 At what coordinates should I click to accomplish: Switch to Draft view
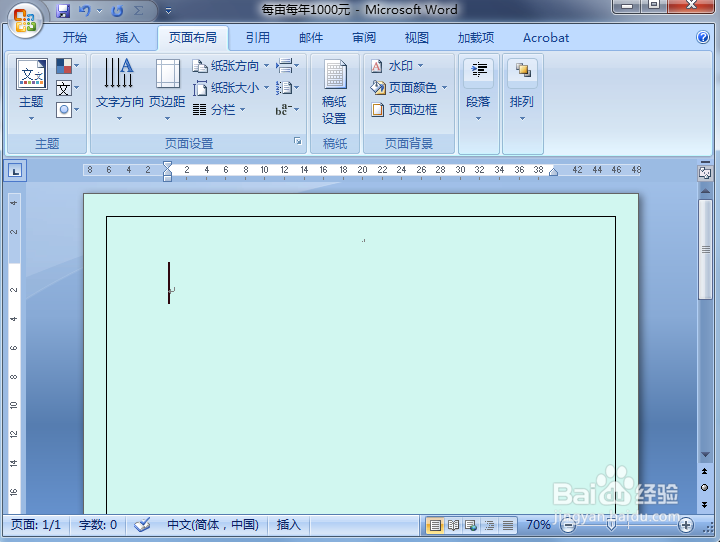click(x=508, y=525)
